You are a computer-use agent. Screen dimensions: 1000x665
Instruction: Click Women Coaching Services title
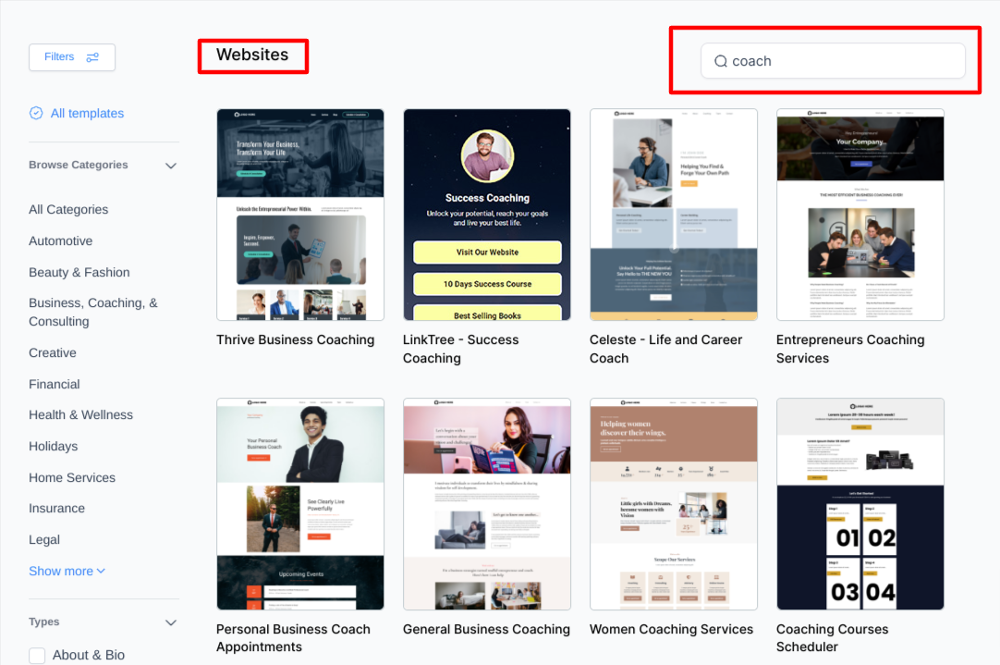coord(672,629)
